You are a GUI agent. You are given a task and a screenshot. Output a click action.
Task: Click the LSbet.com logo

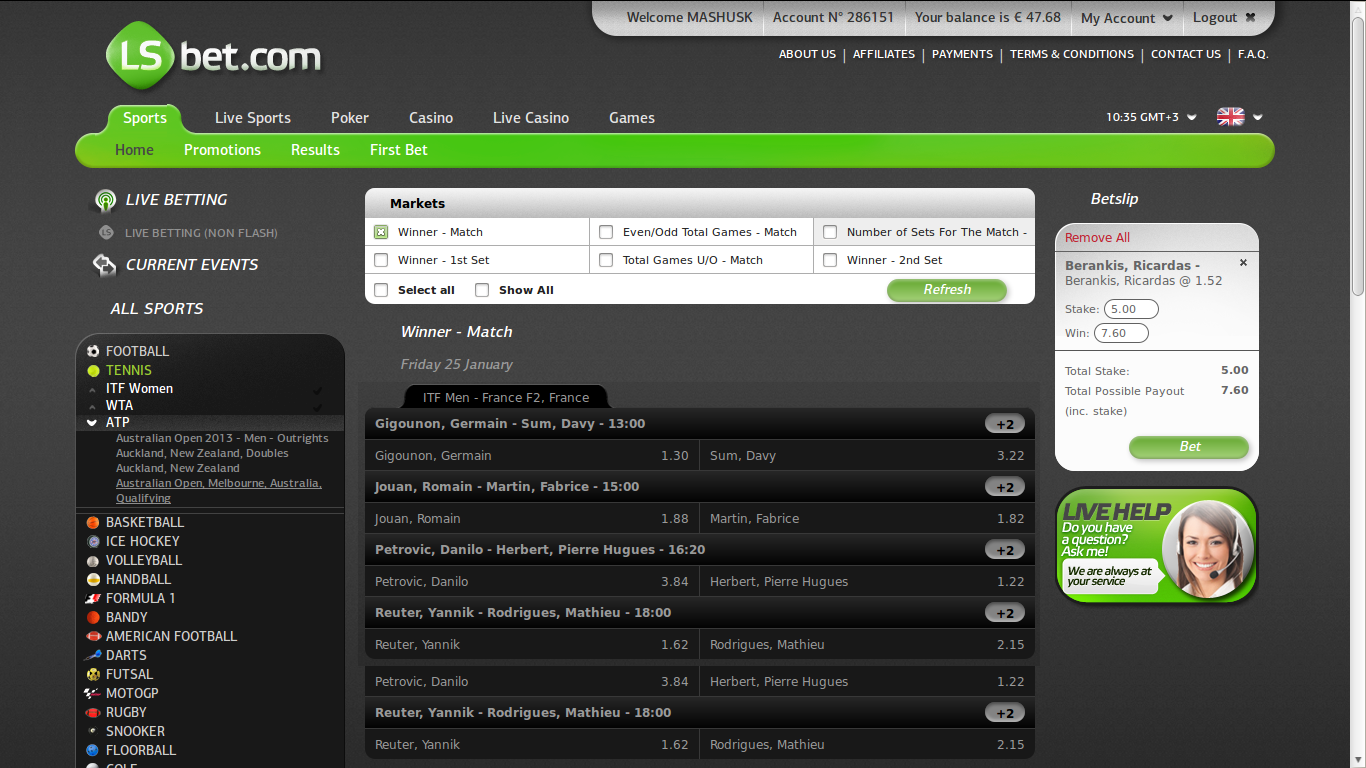coord(214,57)
